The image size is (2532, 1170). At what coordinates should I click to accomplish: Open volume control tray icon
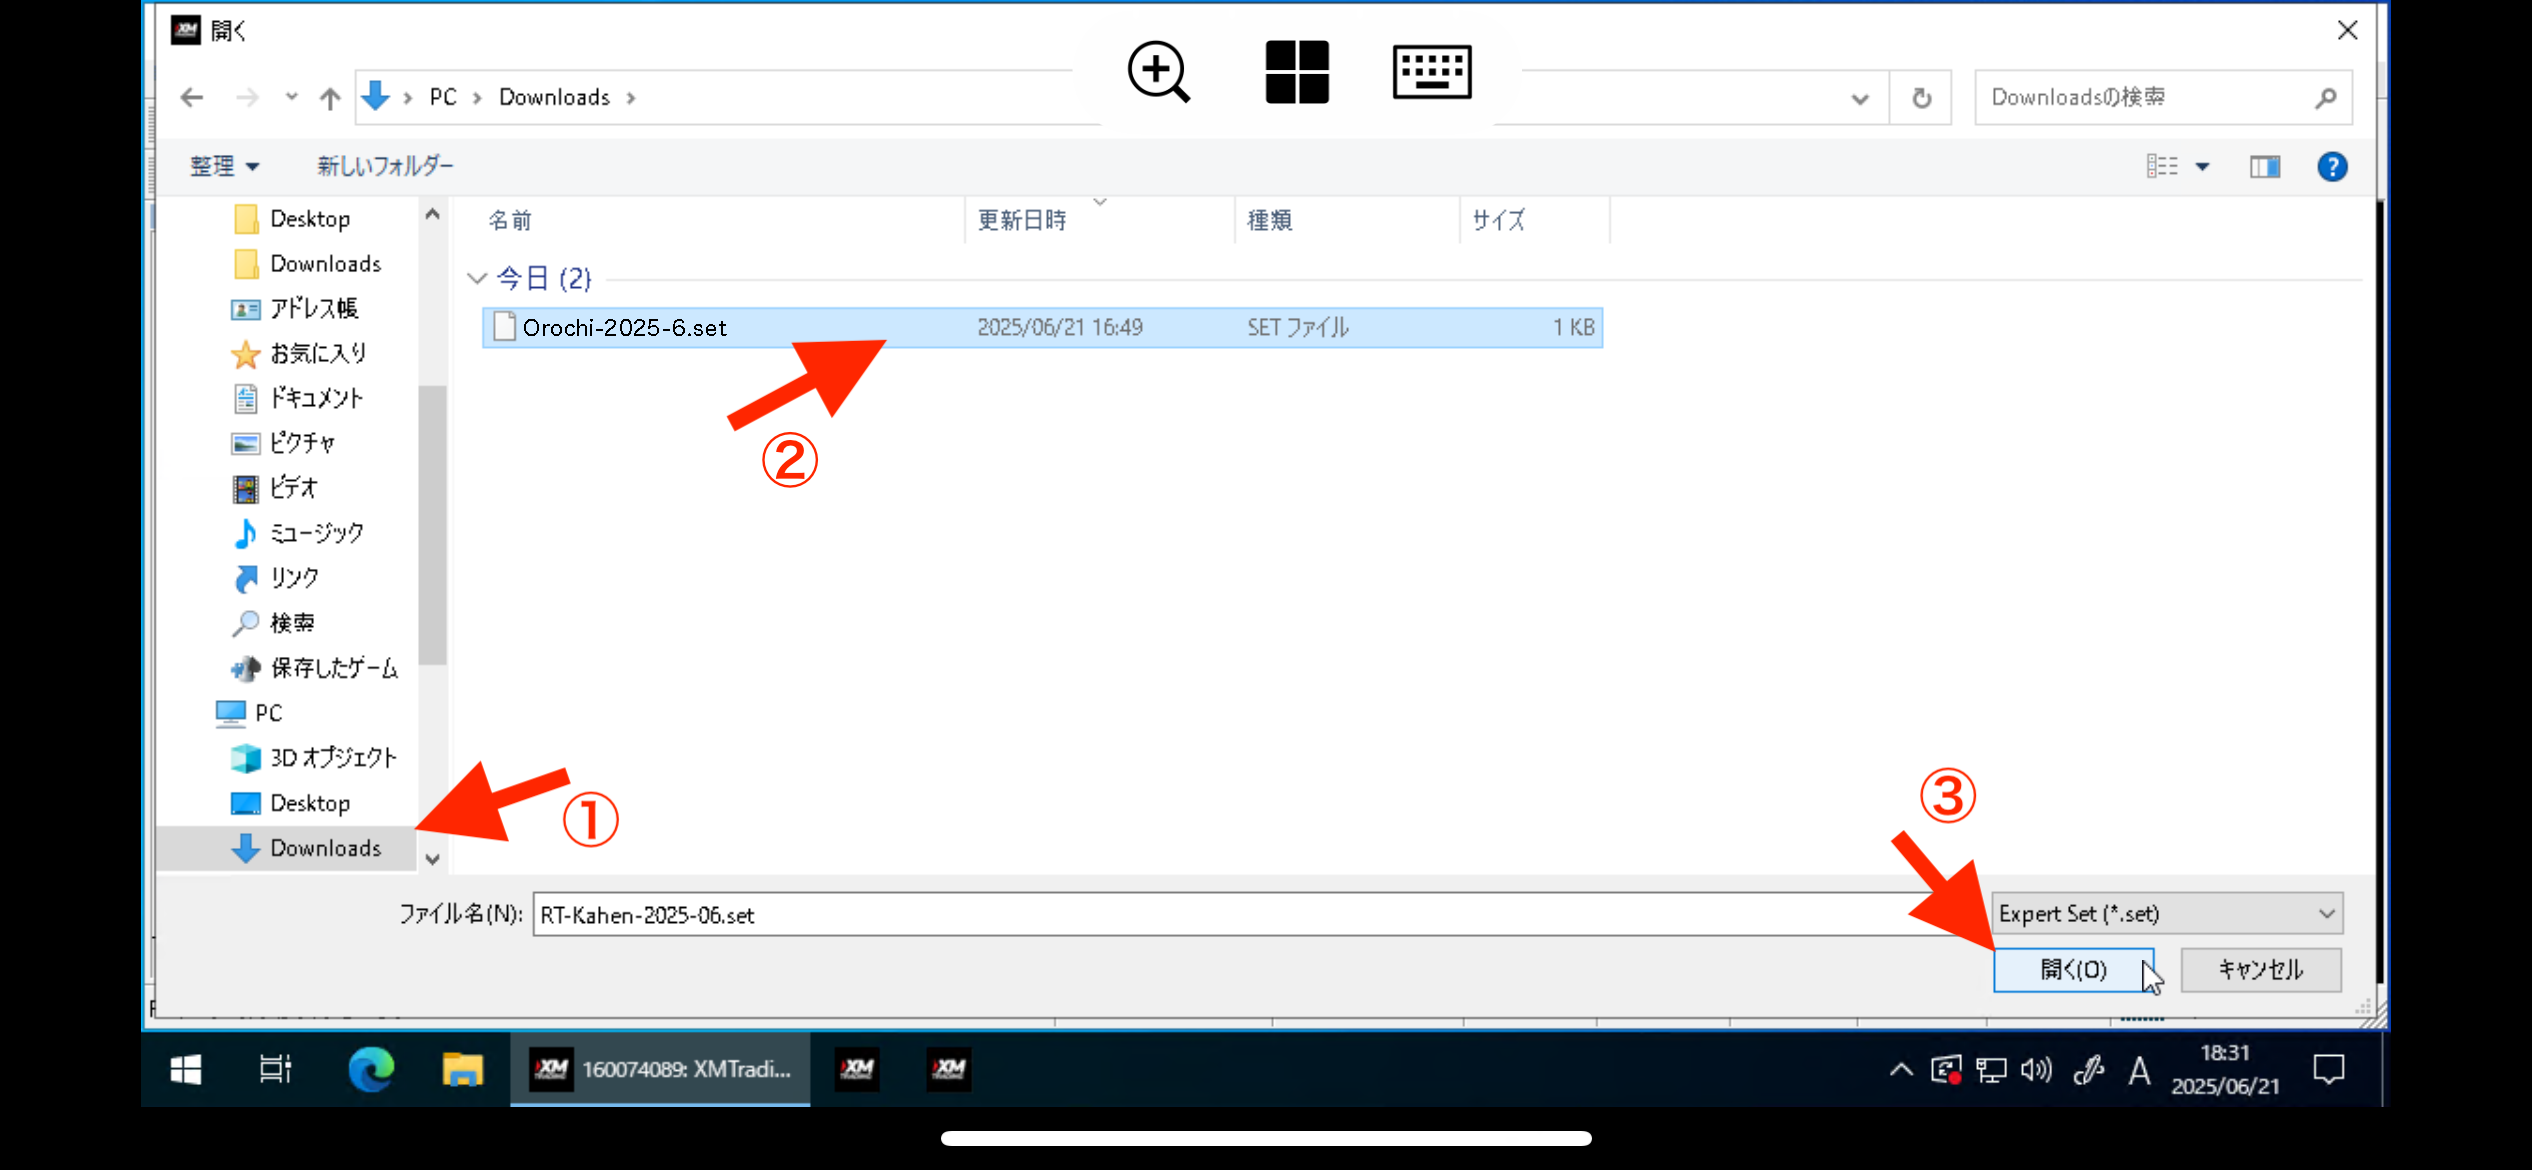tap(2036, 1070)
